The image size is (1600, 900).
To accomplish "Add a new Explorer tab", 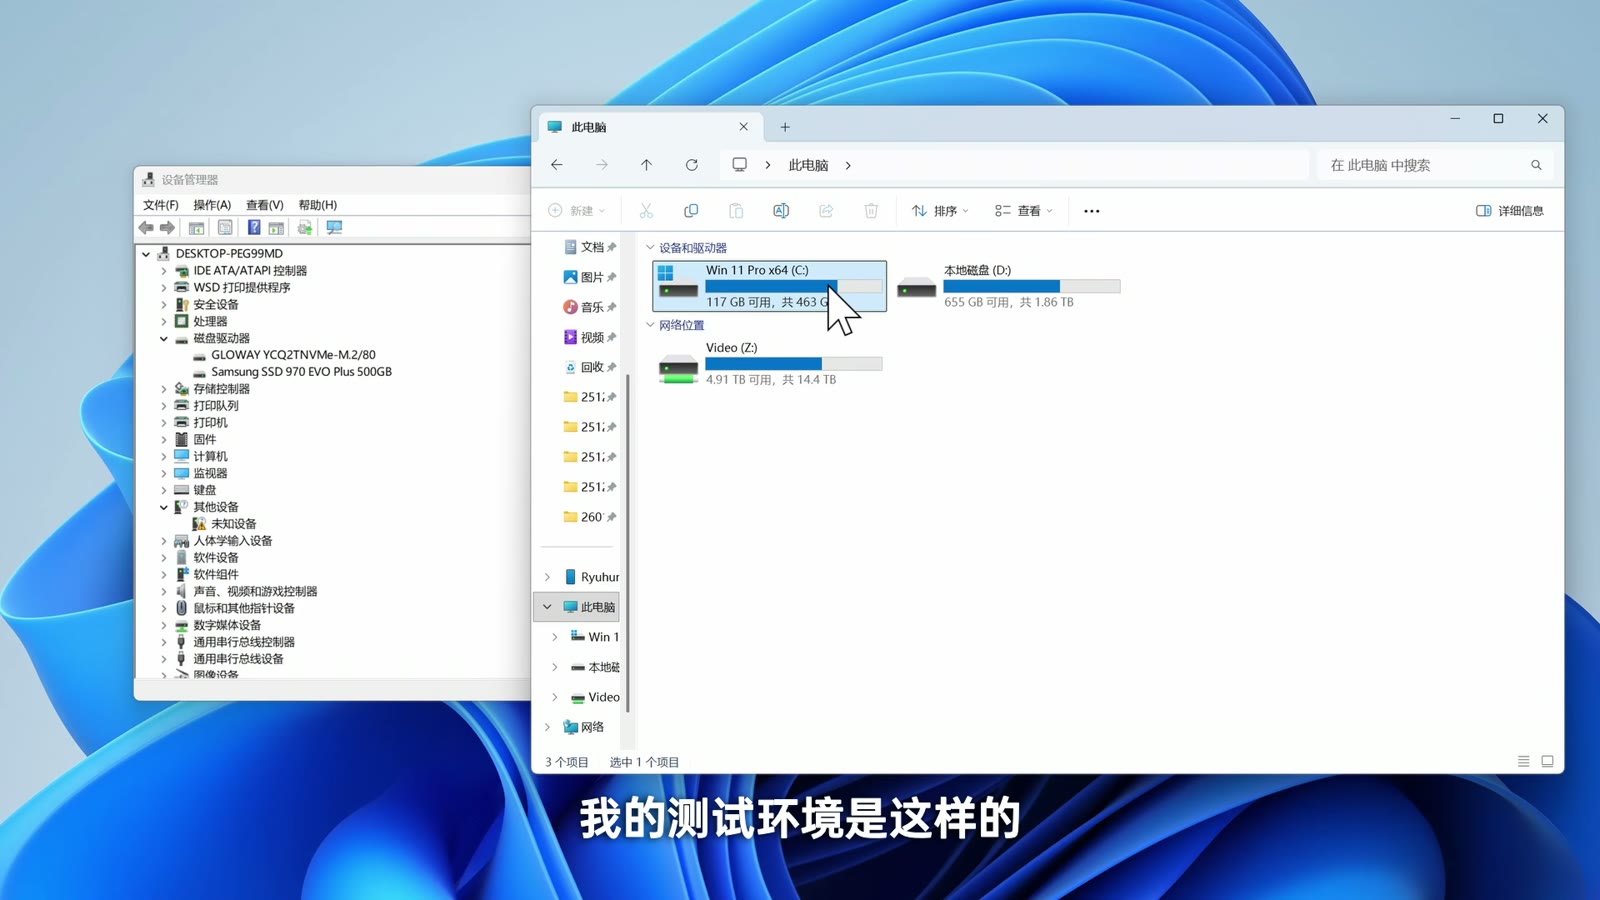I will point(785,127).
